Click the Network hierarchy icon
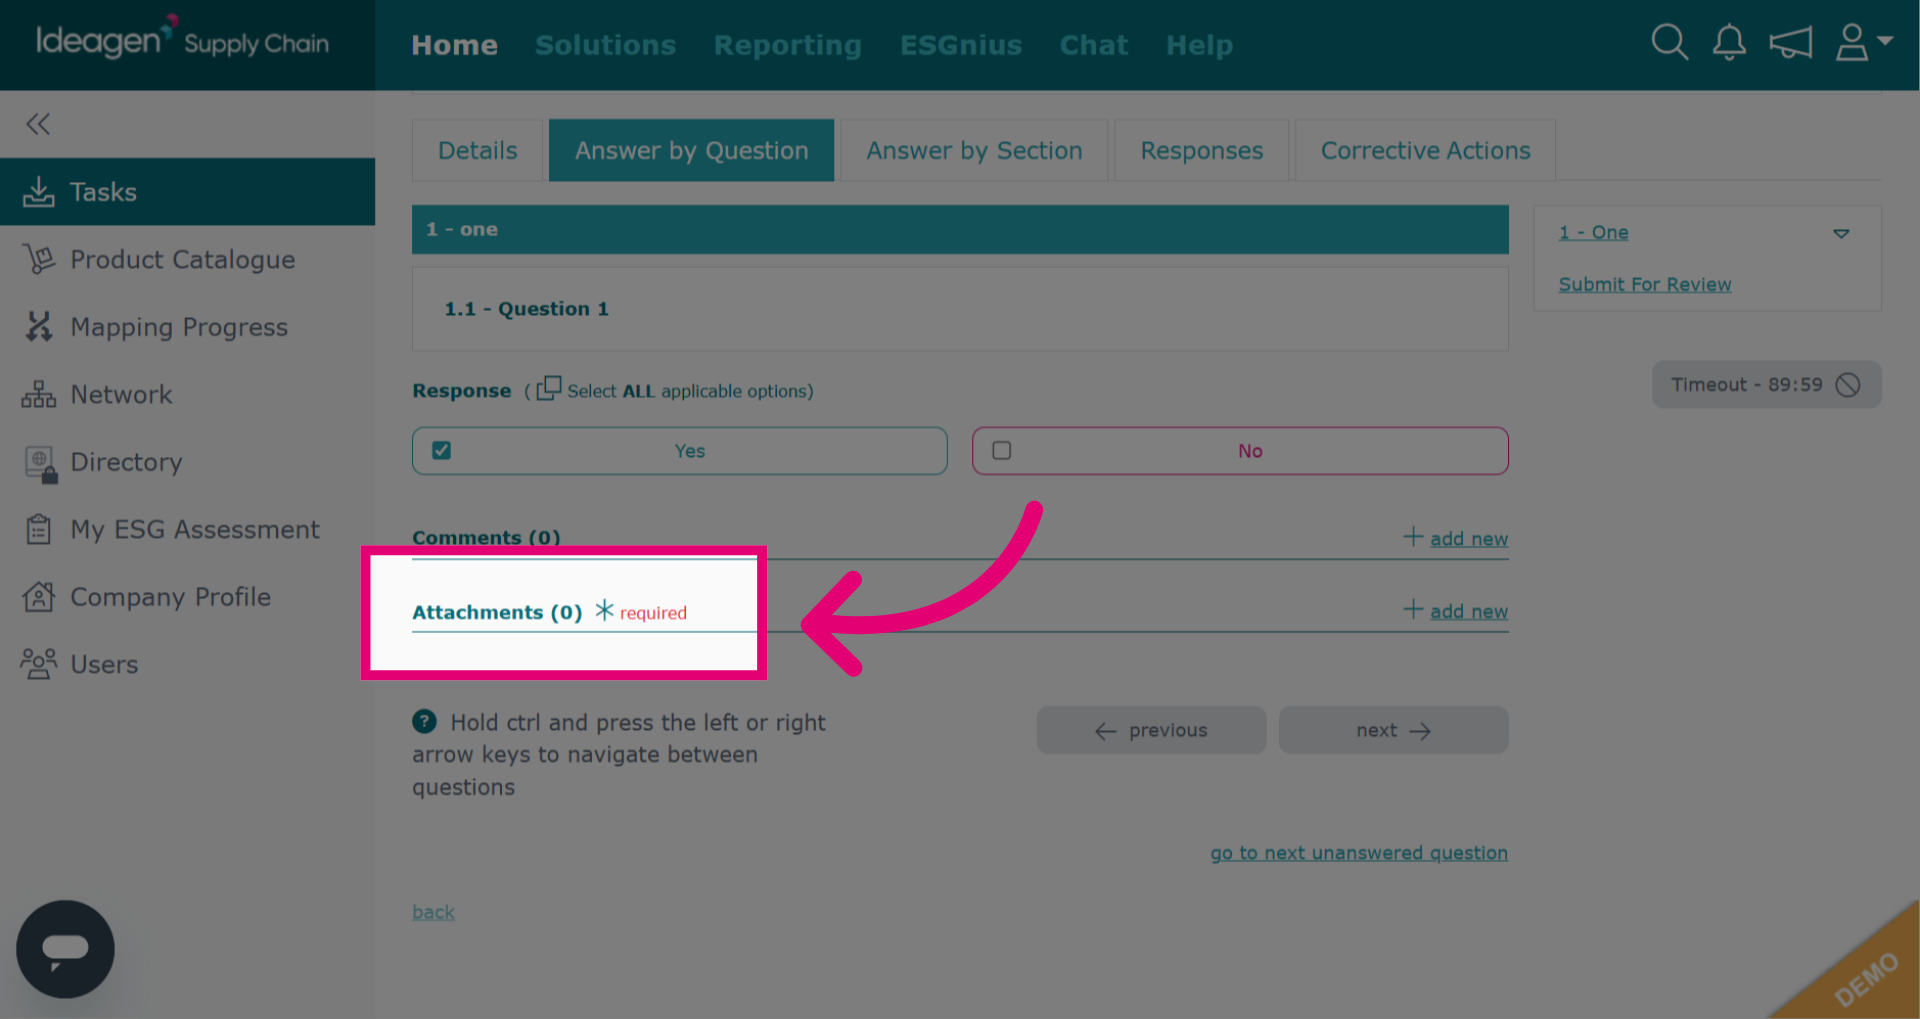Viewport: 1920px width, 1019px height. (38, 394)
